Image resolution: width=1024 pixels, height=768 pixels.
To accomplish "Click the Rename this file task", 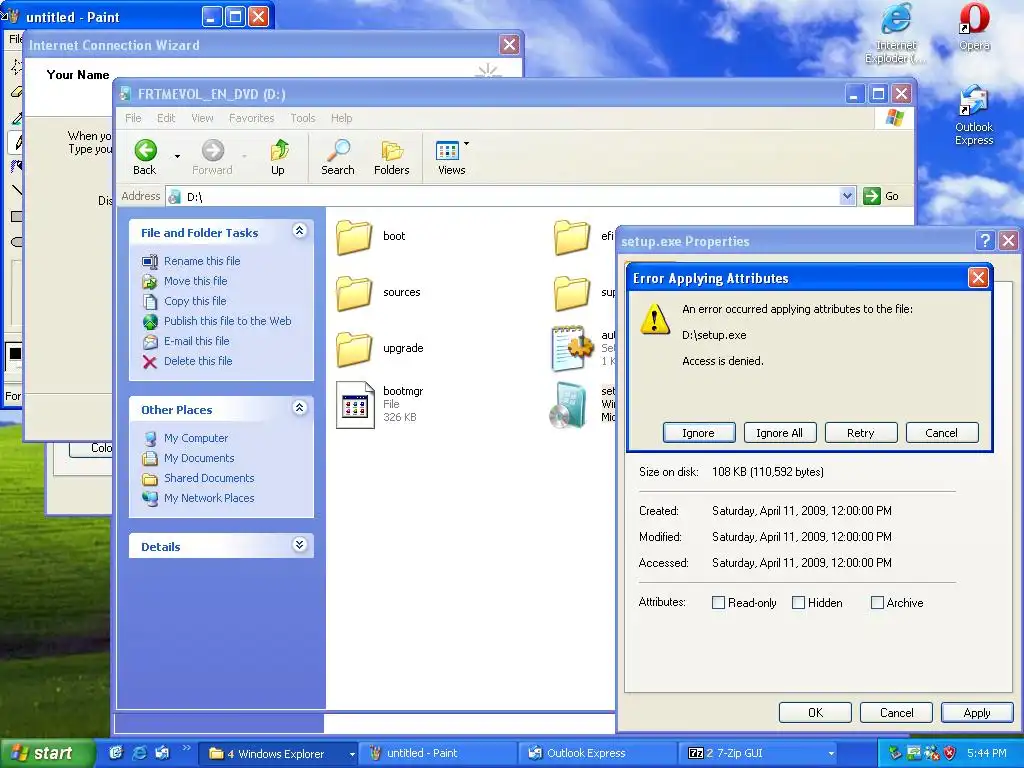I will [202, 261].
